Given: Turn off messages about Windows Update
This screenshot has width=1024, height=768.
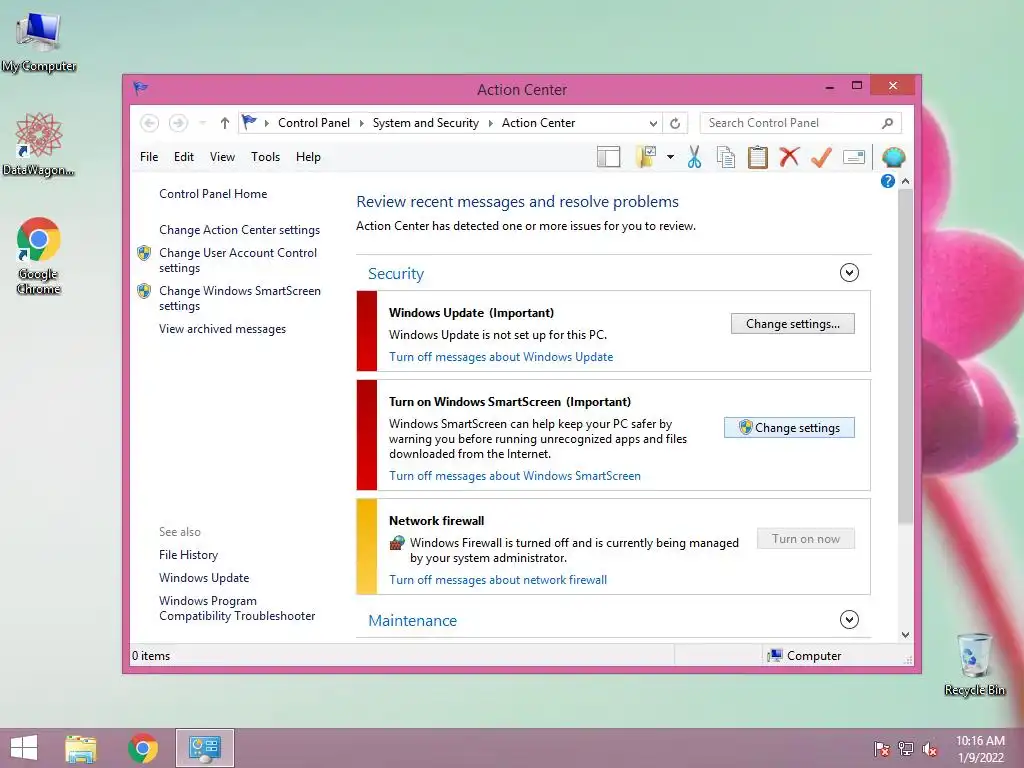Looking at the screenshot, I should pyautogui.click(x=501, y=357).
